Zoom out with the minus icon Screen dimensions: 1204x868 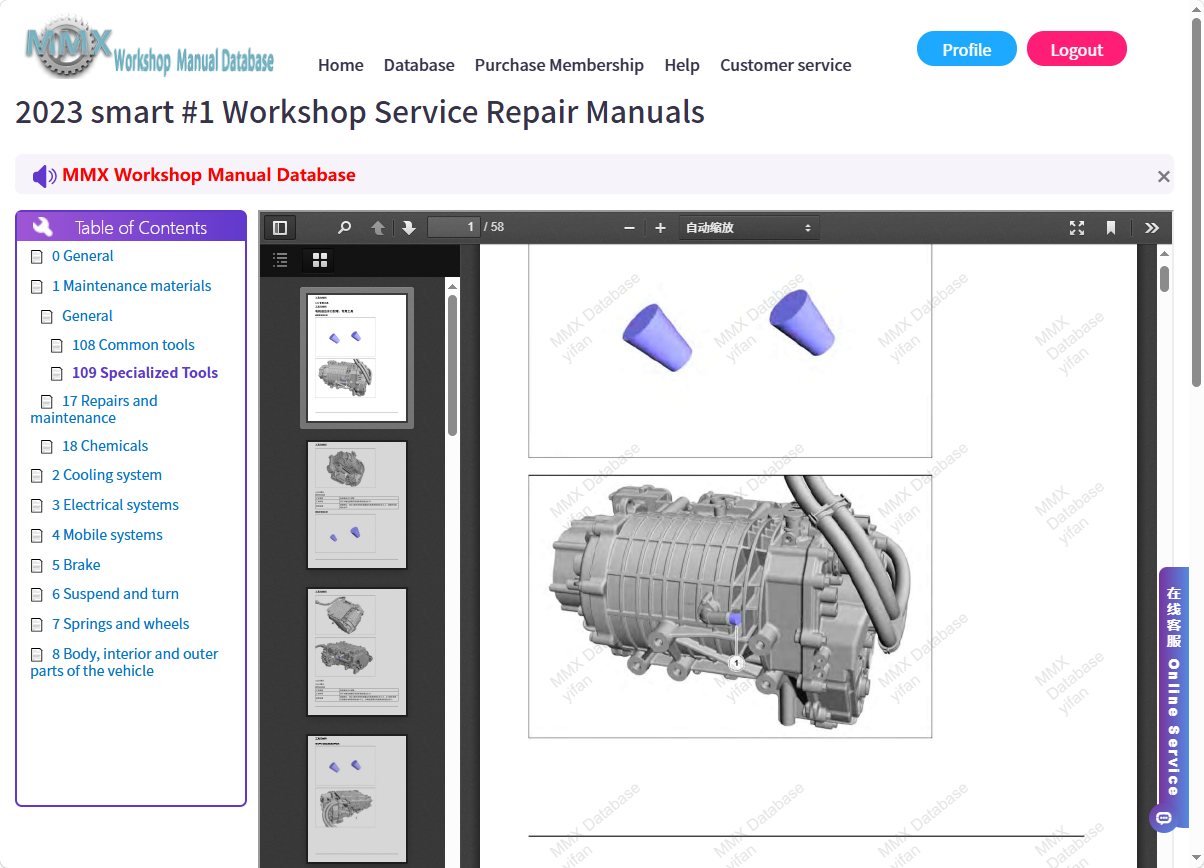pyautogui.click(x=629, y=228)
